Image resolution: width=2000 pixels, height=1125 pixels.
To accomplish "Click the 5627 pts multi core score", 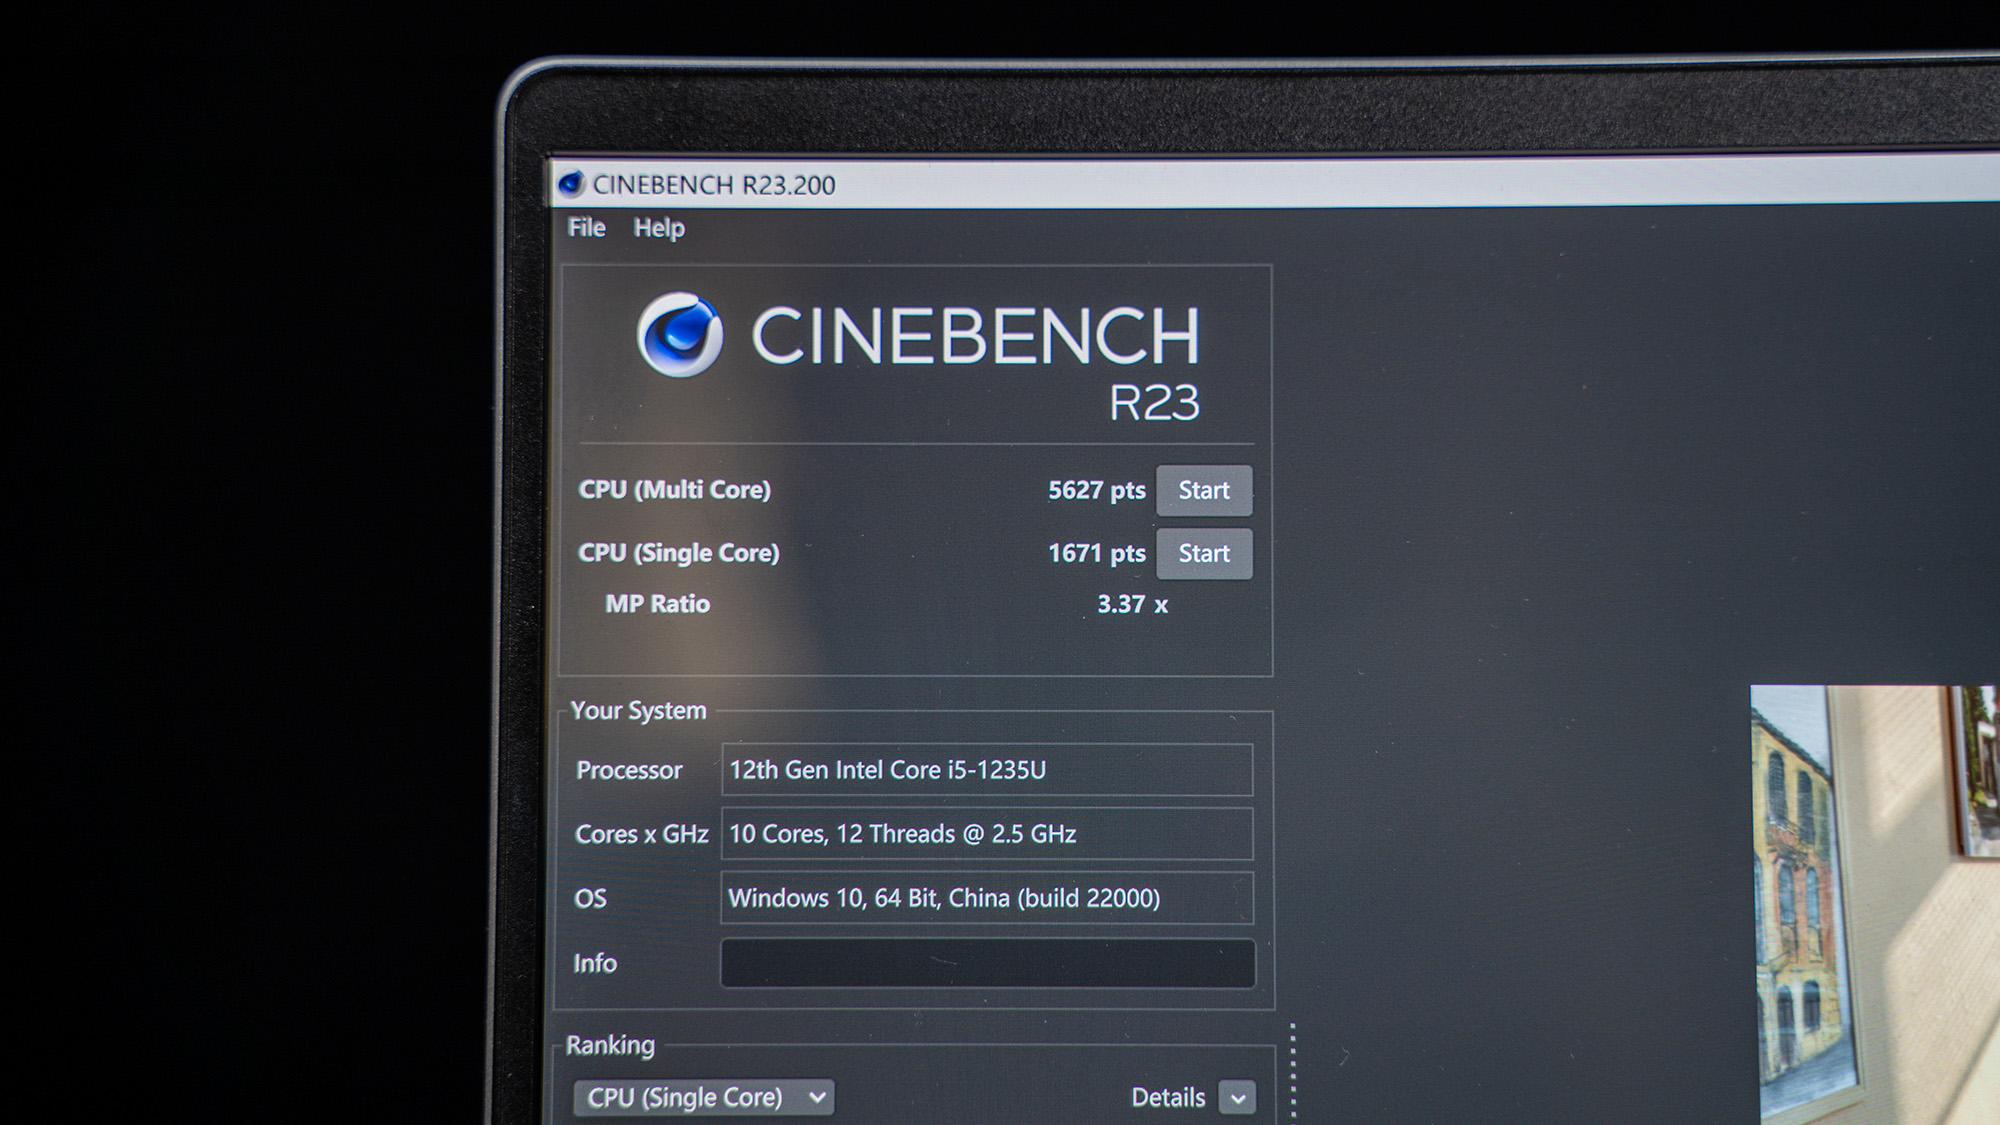I will [1096, 490].
